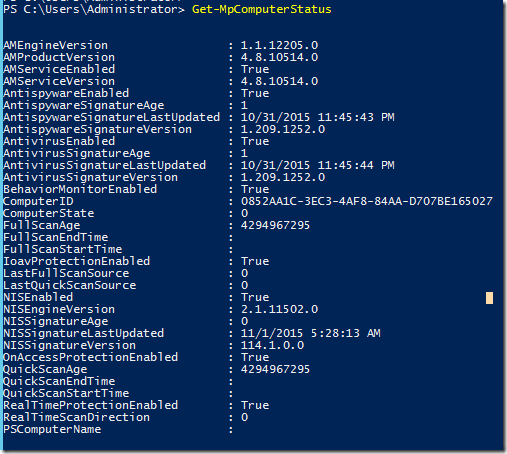
Task: Select the RealTimeProtectionEnabled True value
Action: tap(255, 405)
